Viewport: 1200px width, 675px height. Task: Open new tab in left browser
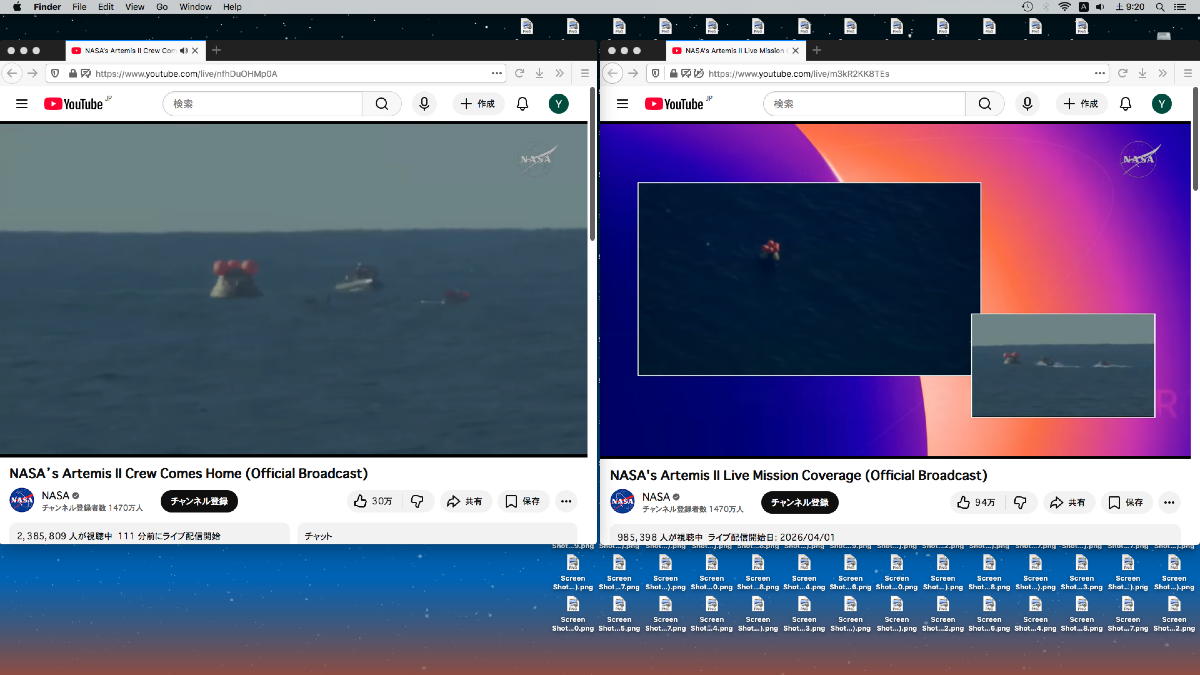(216, 50)
